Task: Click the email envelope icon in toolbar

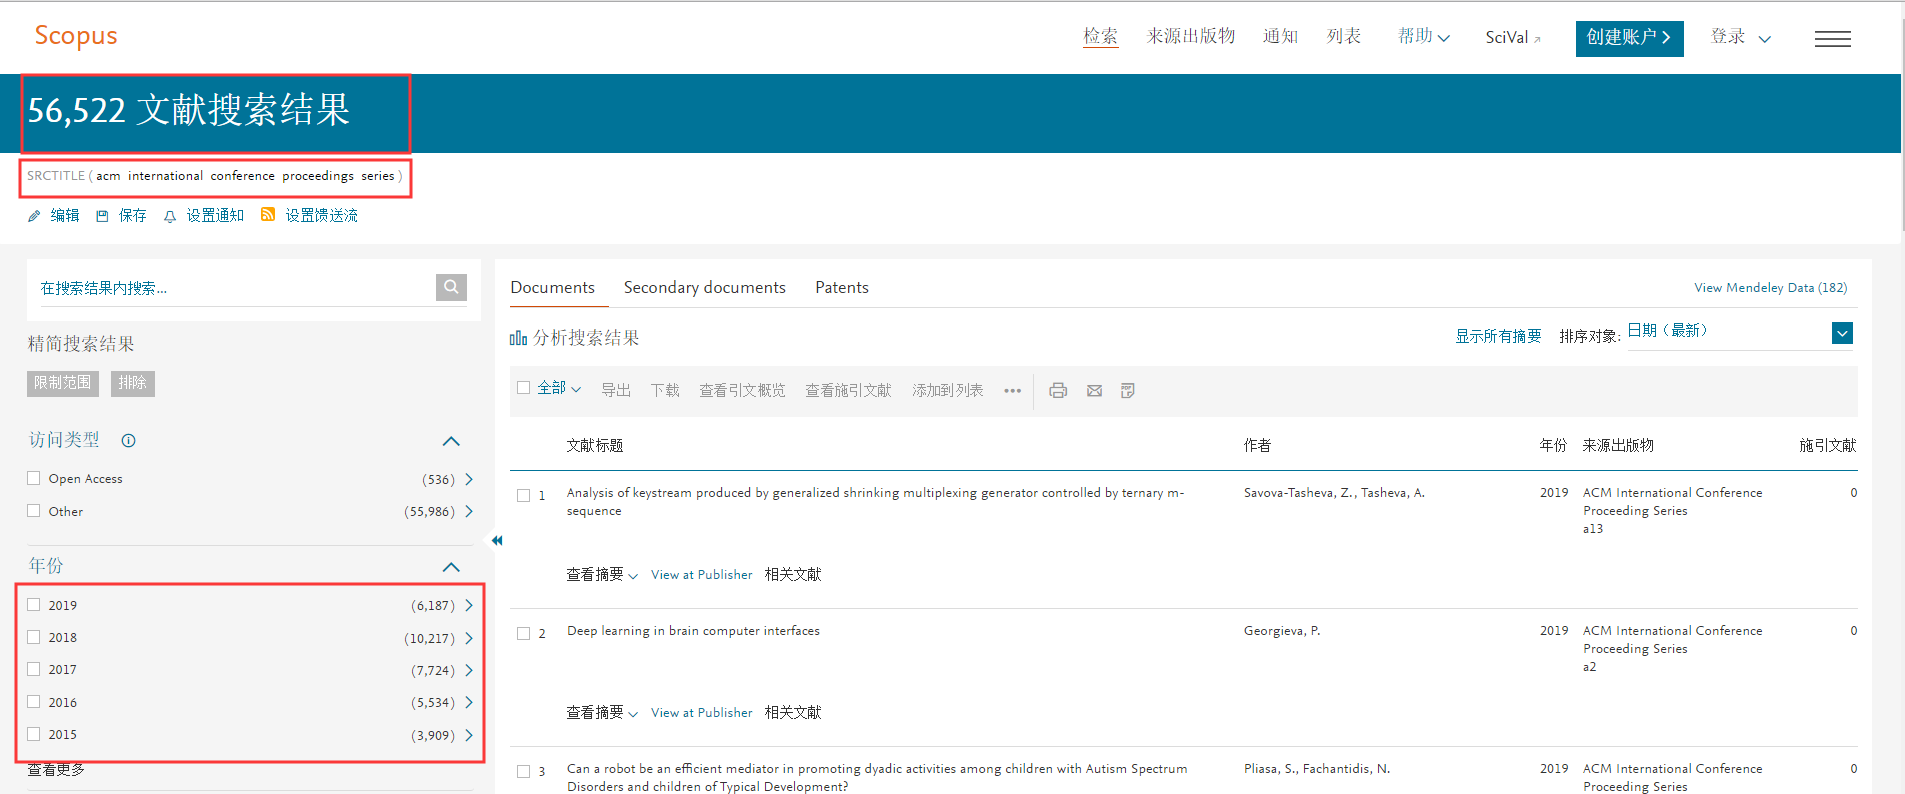Action: click(x=1095, y=391)
